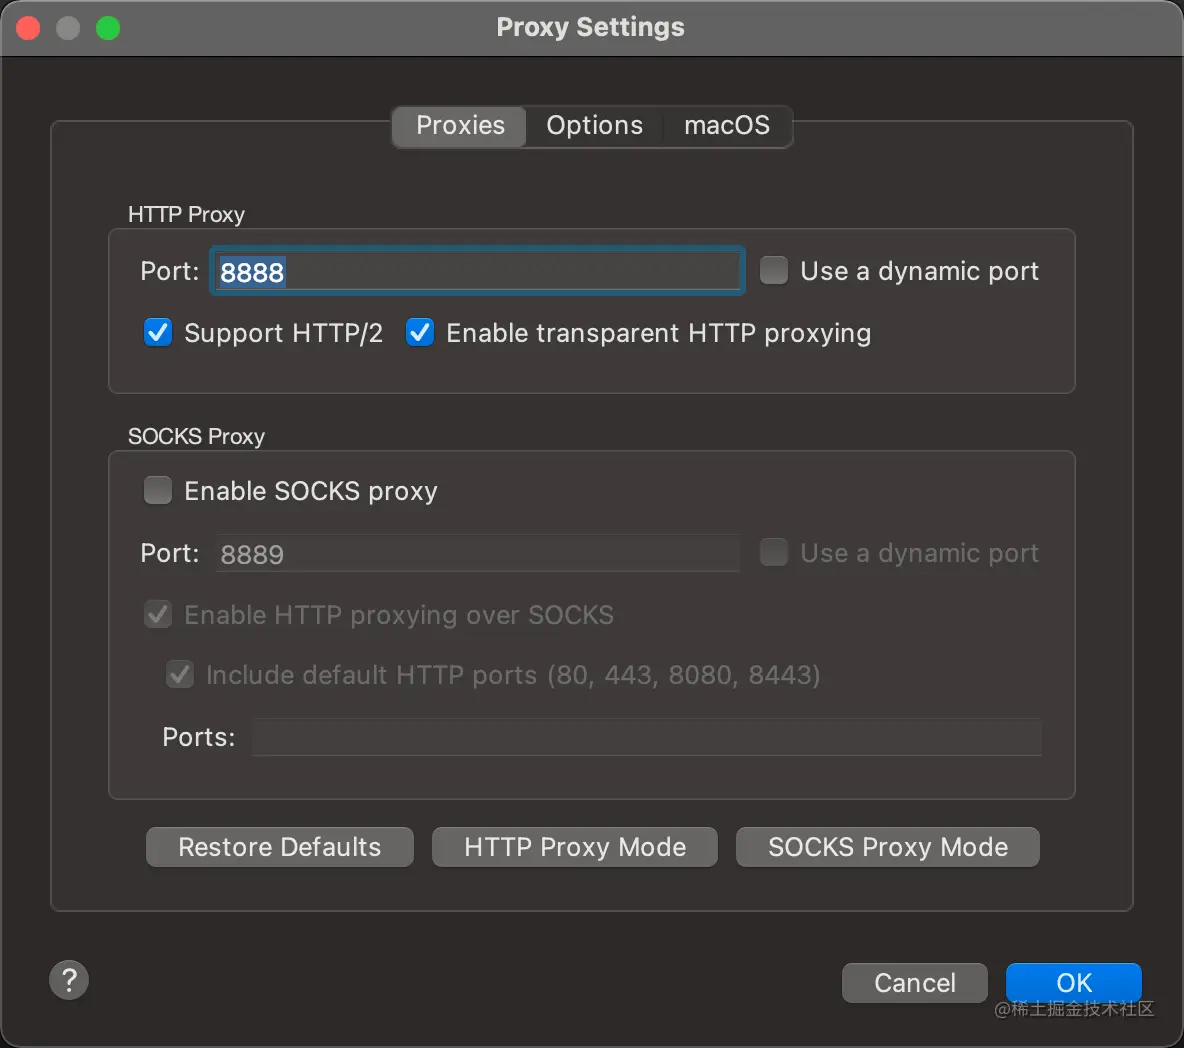The width and height of the screenshot is (1184, 1048).
Task: Click the Proxy Settings window title
Action: [x=590, y=27]
